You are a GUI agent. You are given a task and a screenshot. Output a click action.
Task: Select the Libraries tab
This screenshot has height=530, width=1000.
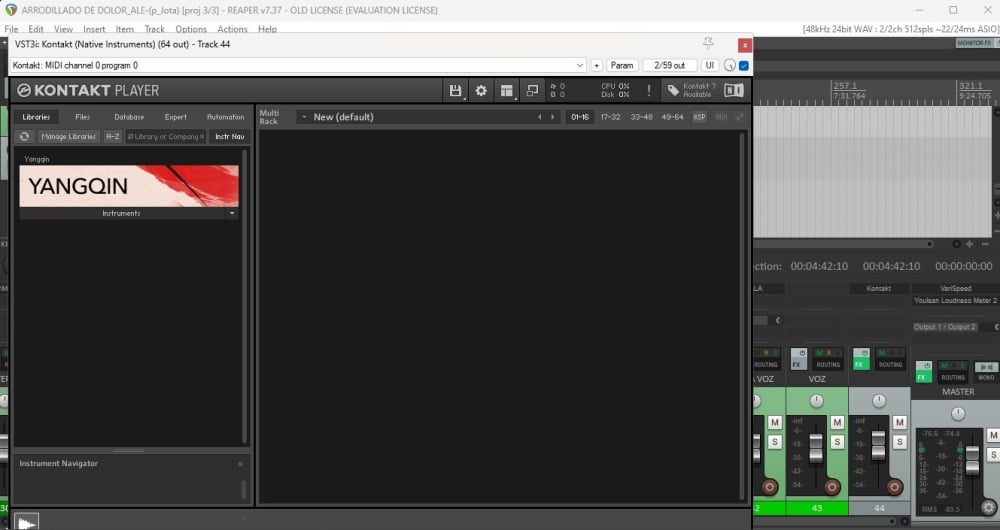36,117
